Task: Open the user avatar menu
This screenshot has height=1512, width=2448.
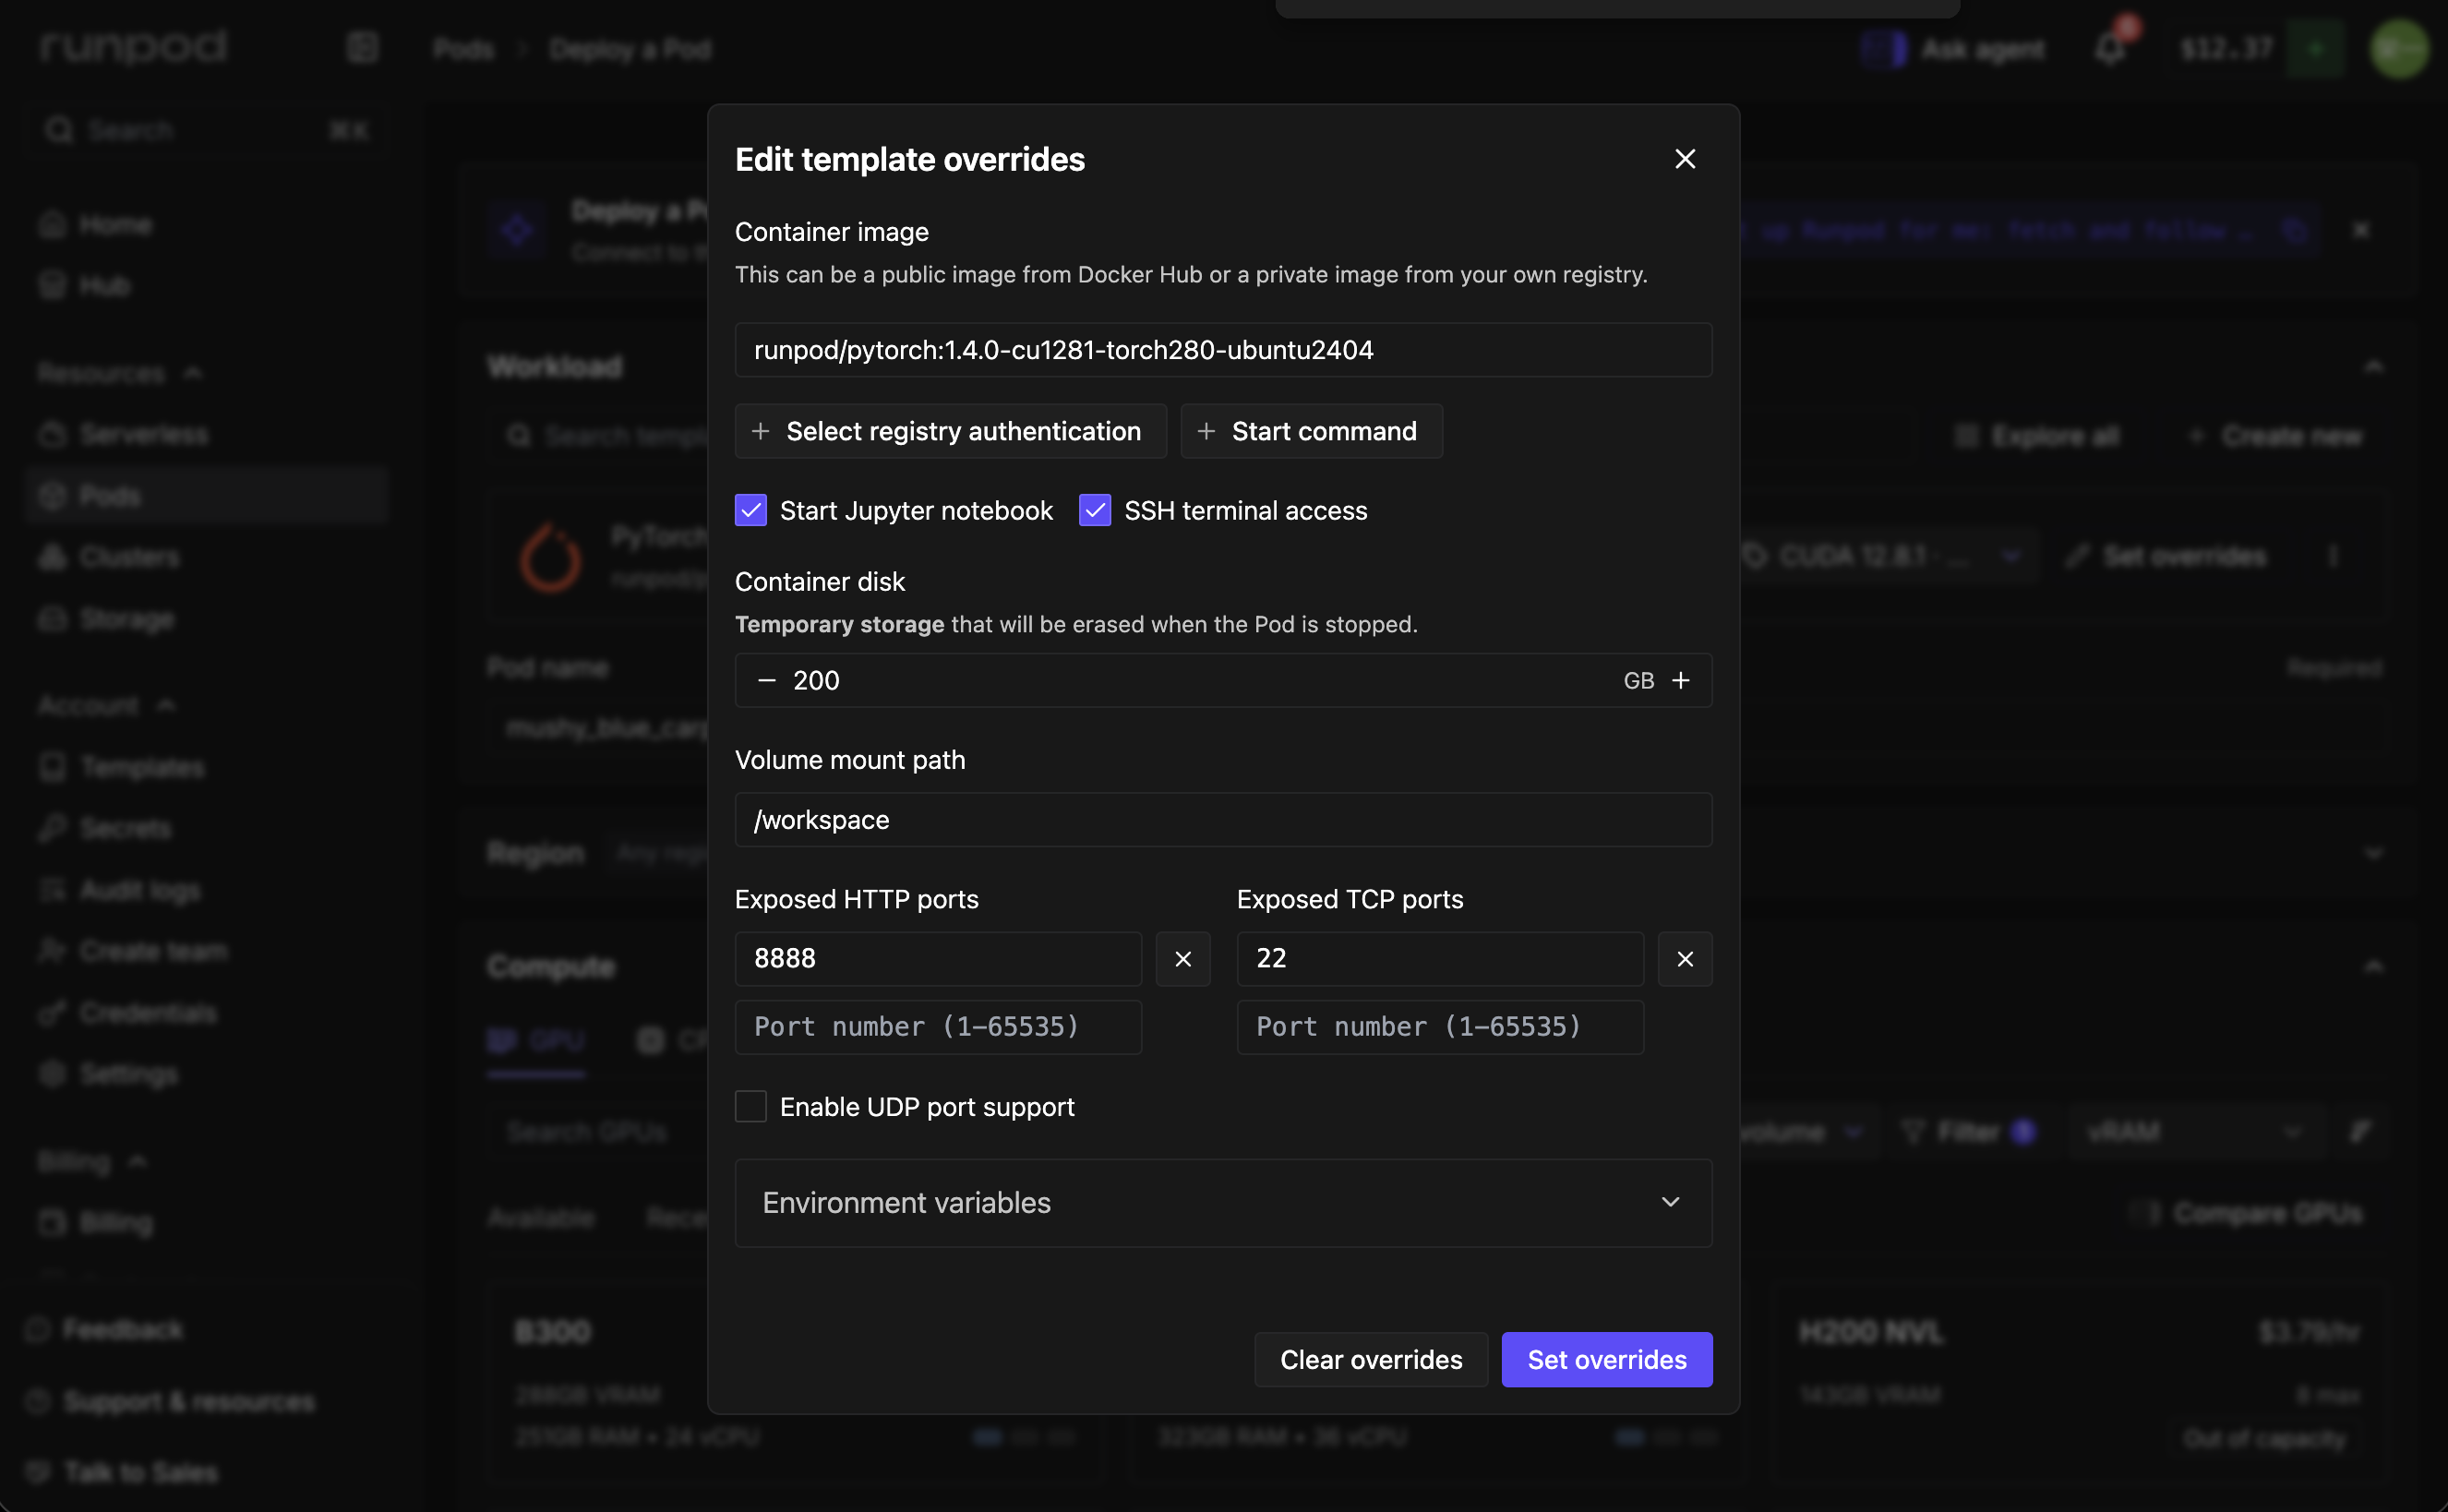Action: coord(2399,48)
